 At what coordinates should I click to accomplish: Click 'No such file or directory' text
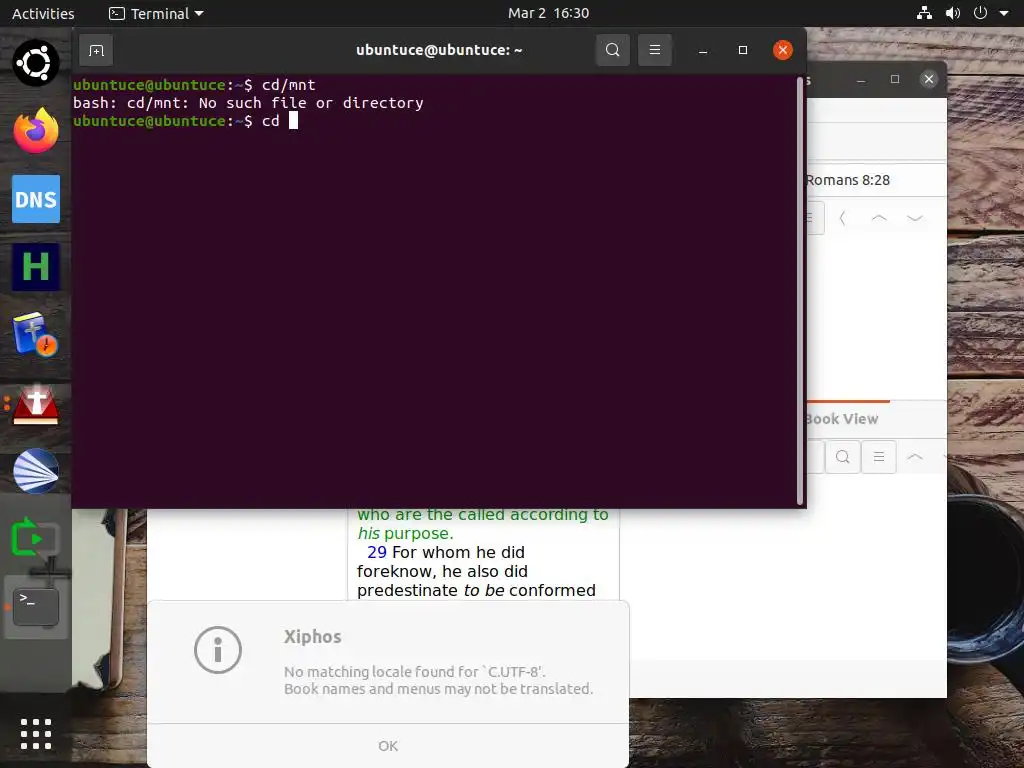[311, 103]
